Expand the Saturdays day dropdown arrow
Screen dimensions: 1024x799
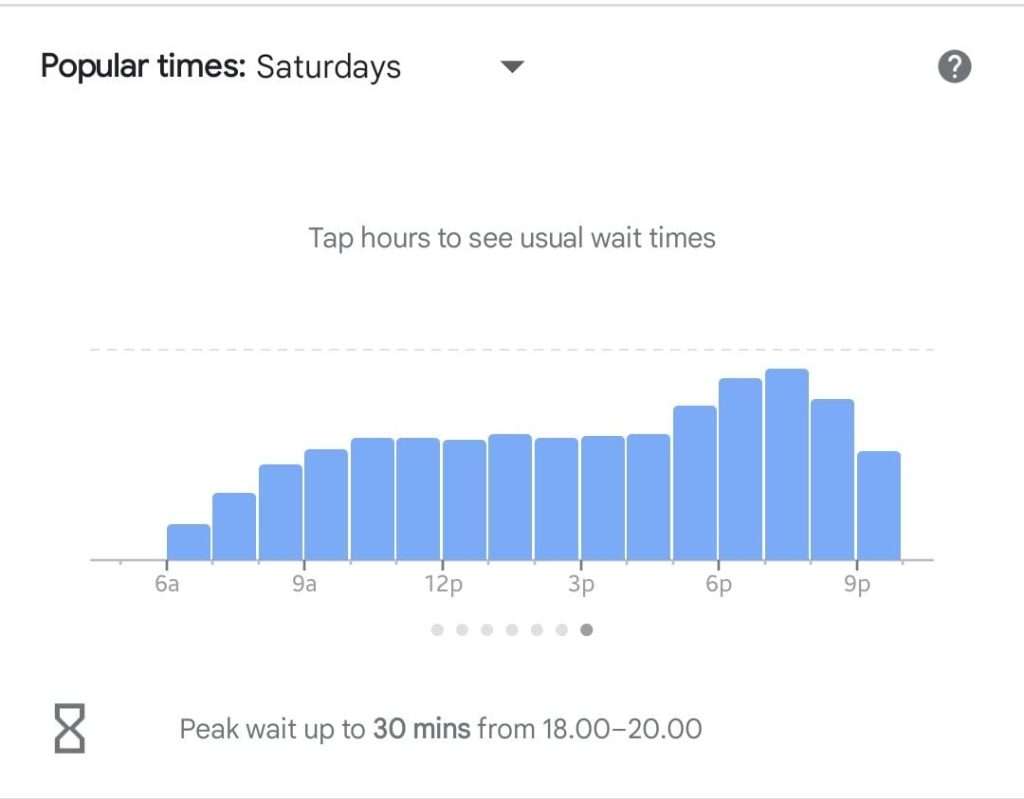512,67
